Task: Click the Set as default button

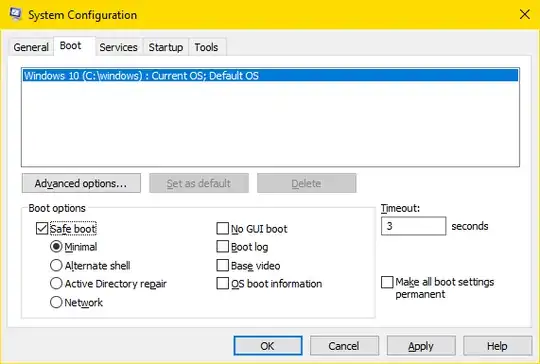Action: (199, 183)
